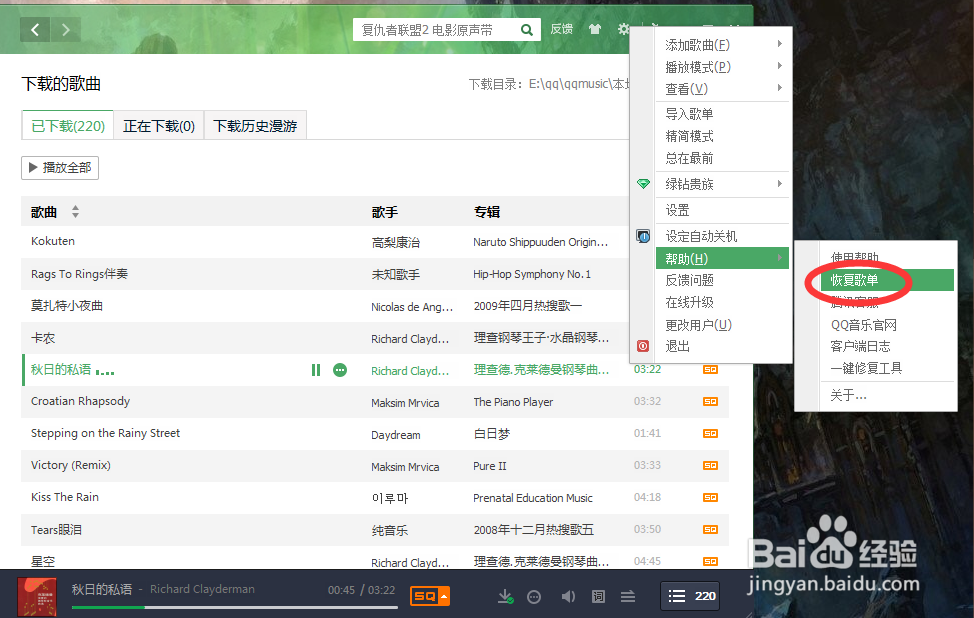This screenshot has height=618, width=974.
Task: Click SQ badge for Victory (Remix)
Action: [x=710, y=465]
